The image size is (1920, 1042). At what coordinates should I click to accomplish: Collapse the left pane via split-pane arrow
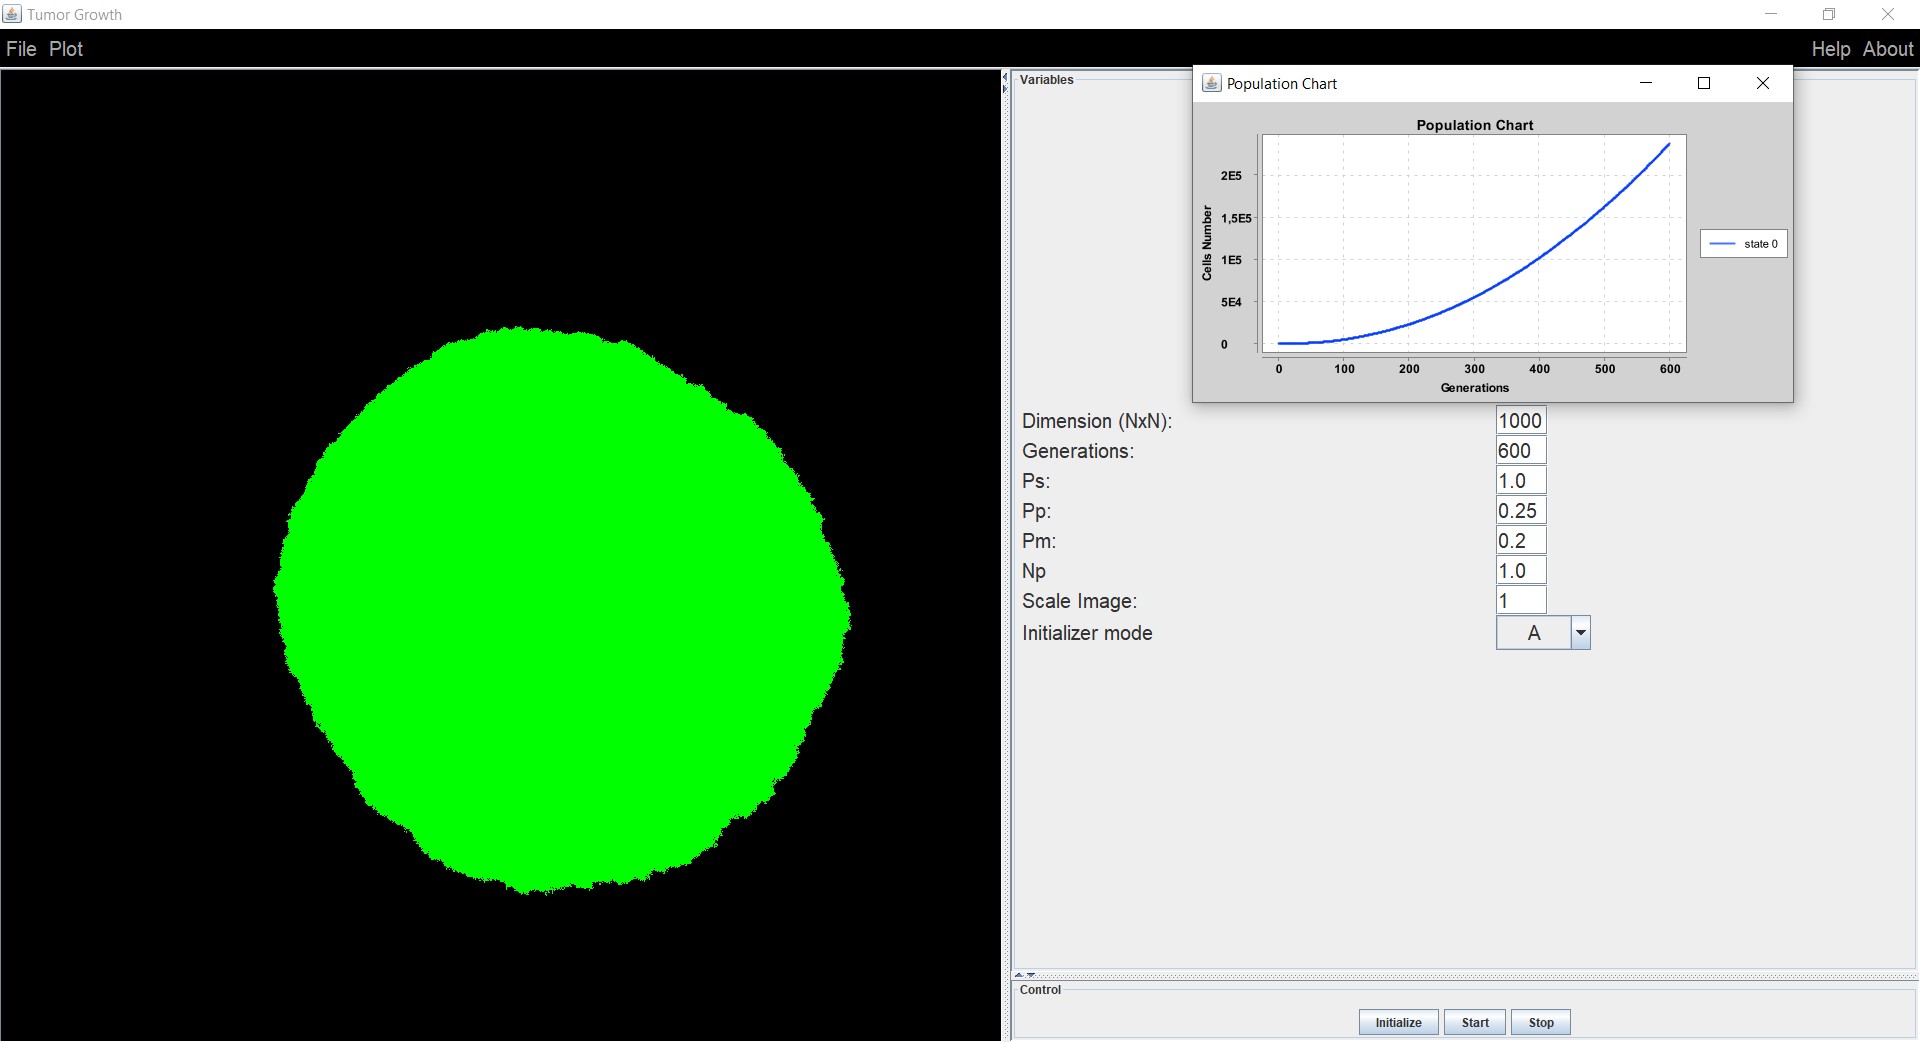pyautogui.click(x=1005, y=76)
